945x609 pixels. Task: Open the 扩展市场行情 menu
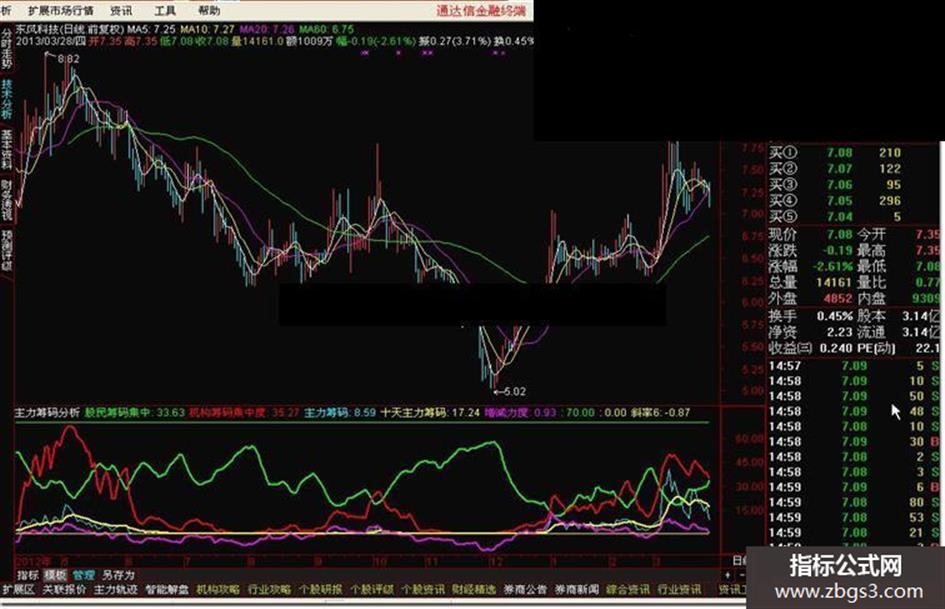pyautogui.click(x=61, y=10)
